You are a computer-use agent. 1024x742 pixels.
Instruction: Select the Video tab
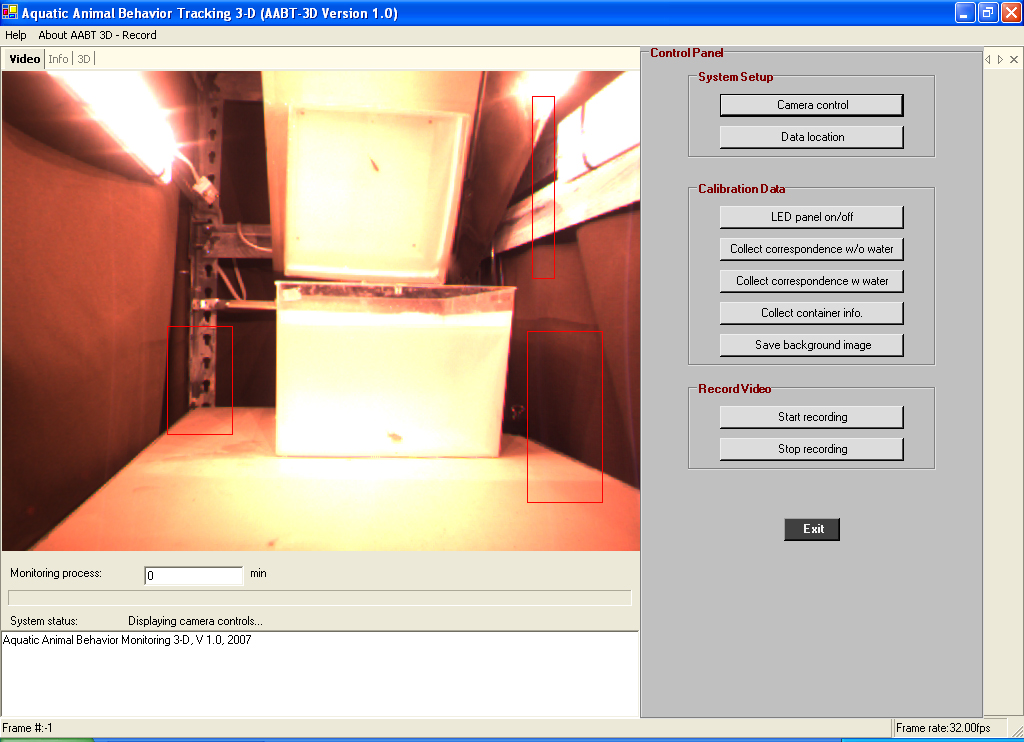coord(25,59)
